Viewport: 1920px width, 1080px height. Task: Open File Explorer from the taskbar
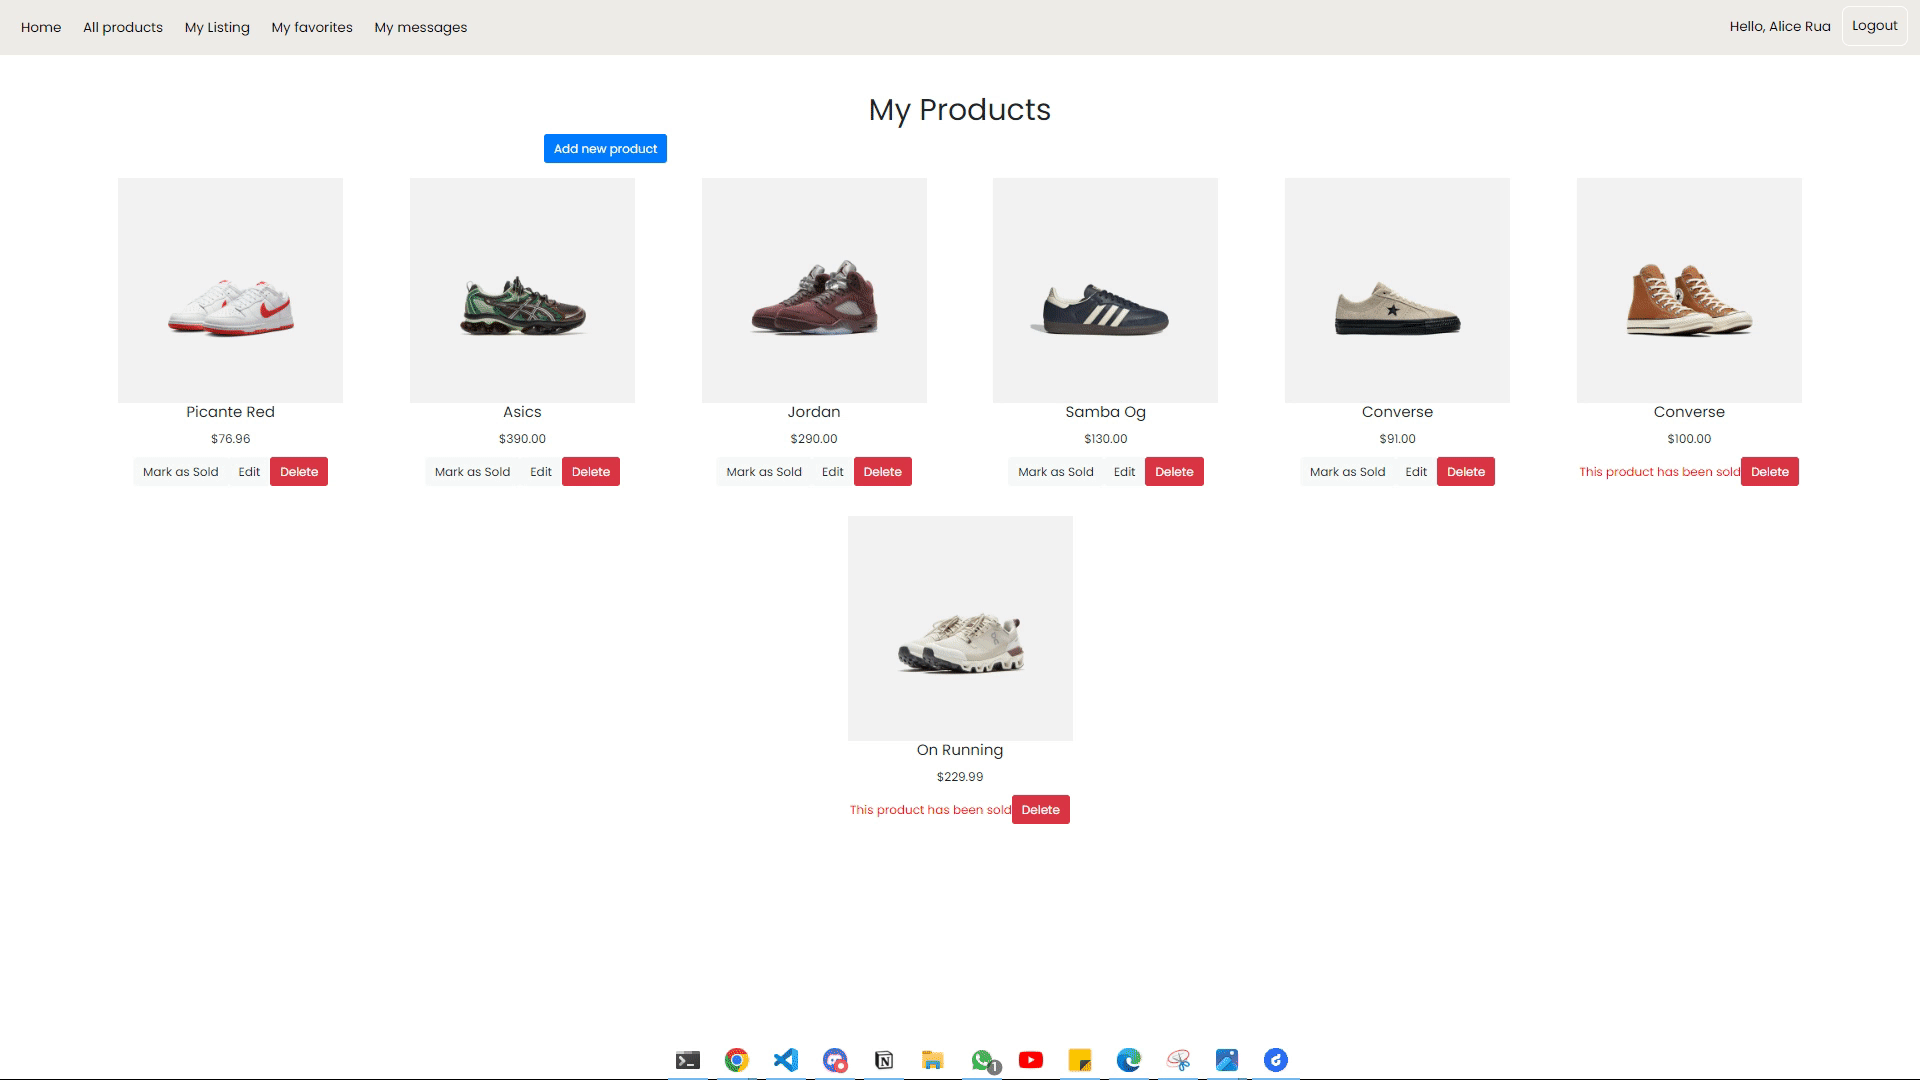(x=933, y=1060)
